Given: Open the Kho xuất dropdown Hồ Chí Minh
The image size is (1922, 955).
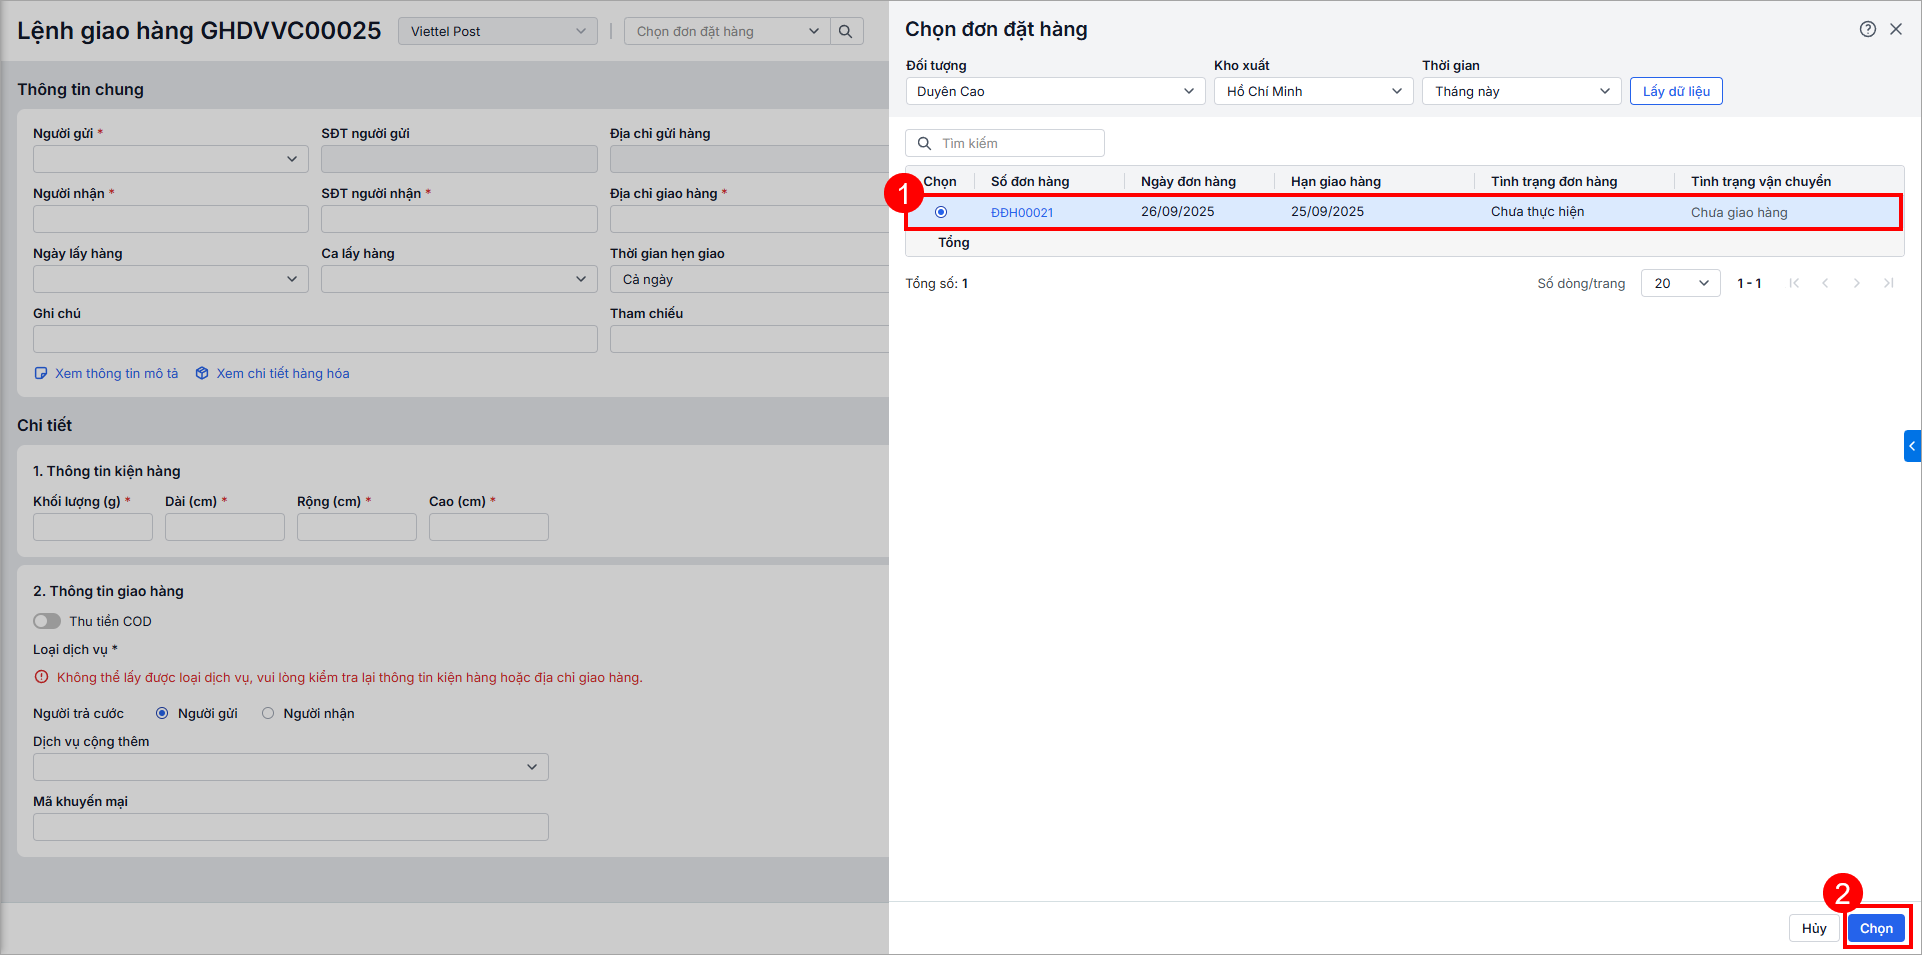Looking at the screenshot, I should coord(1313,91).
